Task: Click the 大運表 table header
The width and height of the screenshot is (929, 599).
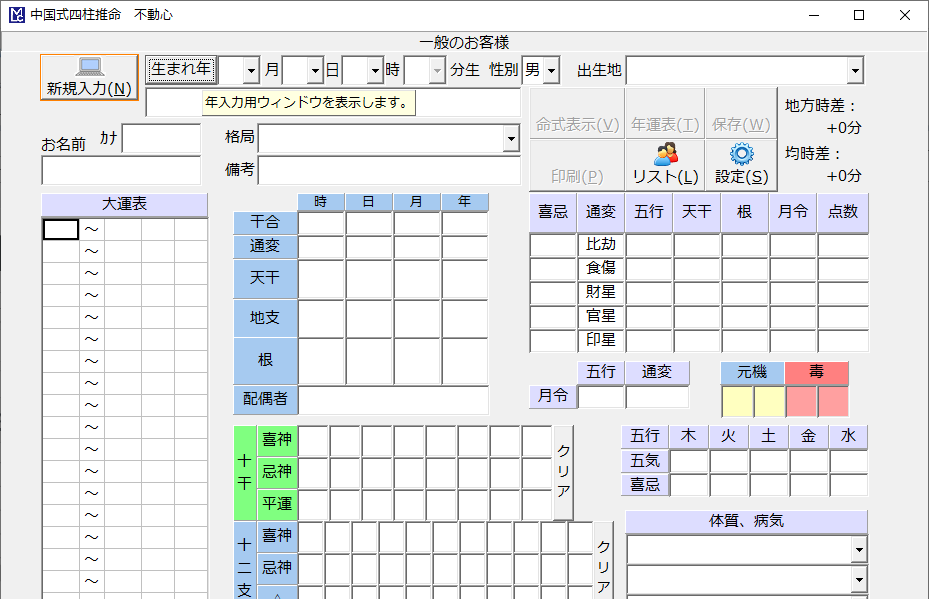Action: [x=124, y=204]
